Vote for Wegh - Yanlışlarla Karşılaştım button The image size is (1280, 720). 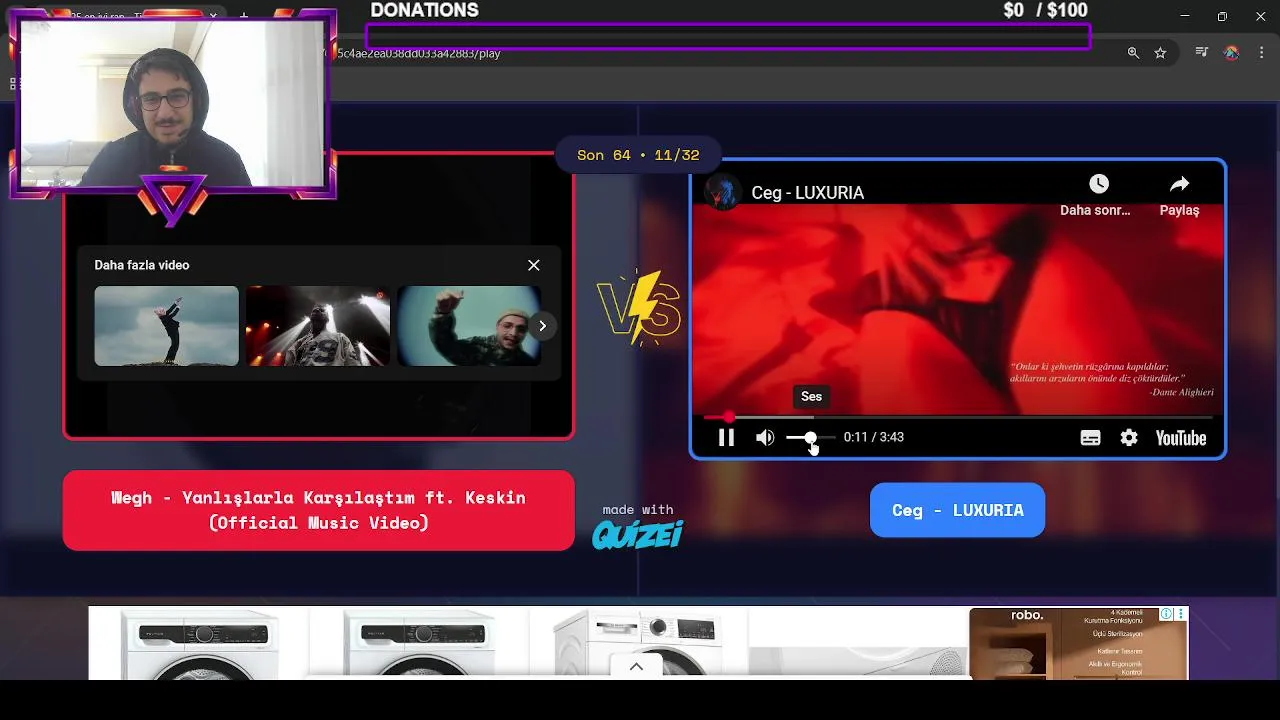click(318, 510)
